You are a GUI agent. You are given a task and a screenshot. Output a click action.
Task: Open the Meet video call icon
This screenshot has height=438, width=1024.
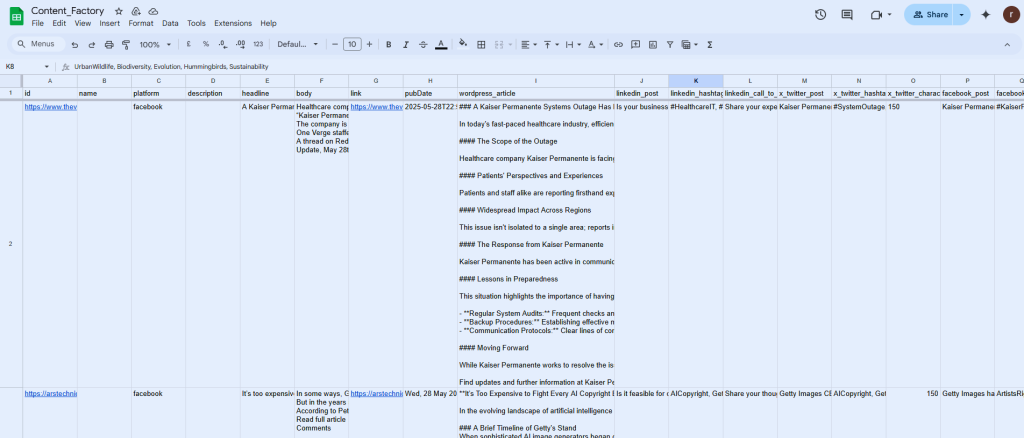876,14
